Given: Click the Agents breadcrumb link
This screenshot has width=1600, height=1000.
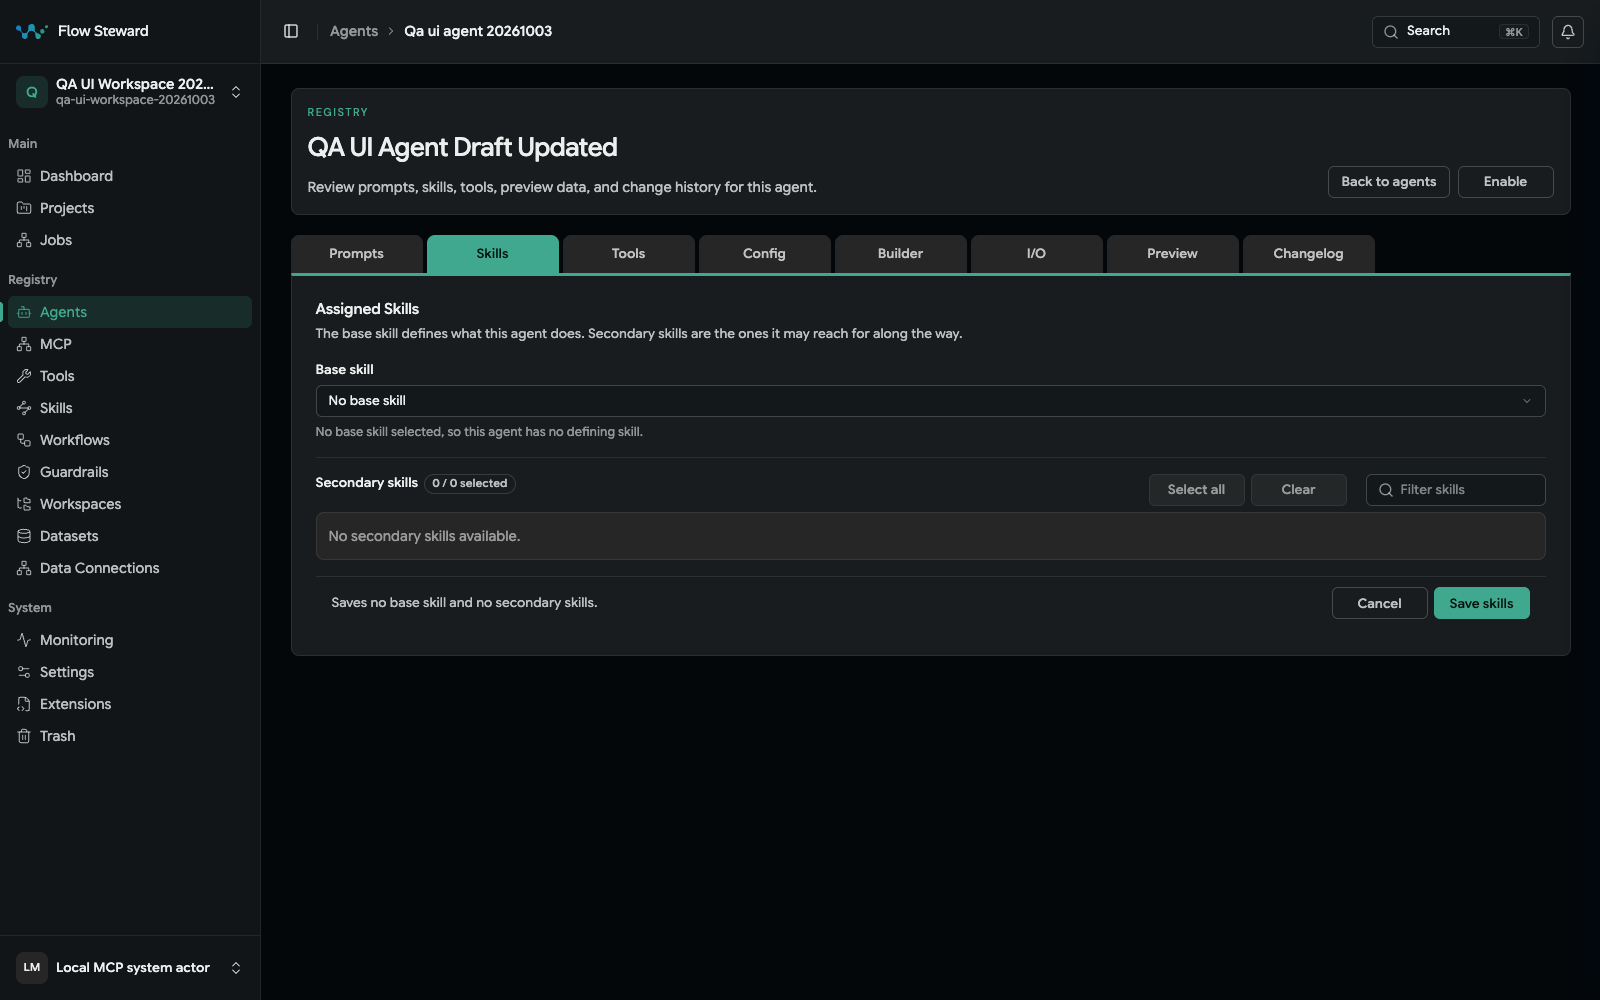Looking at the screenshot, I should click(354, 31).
